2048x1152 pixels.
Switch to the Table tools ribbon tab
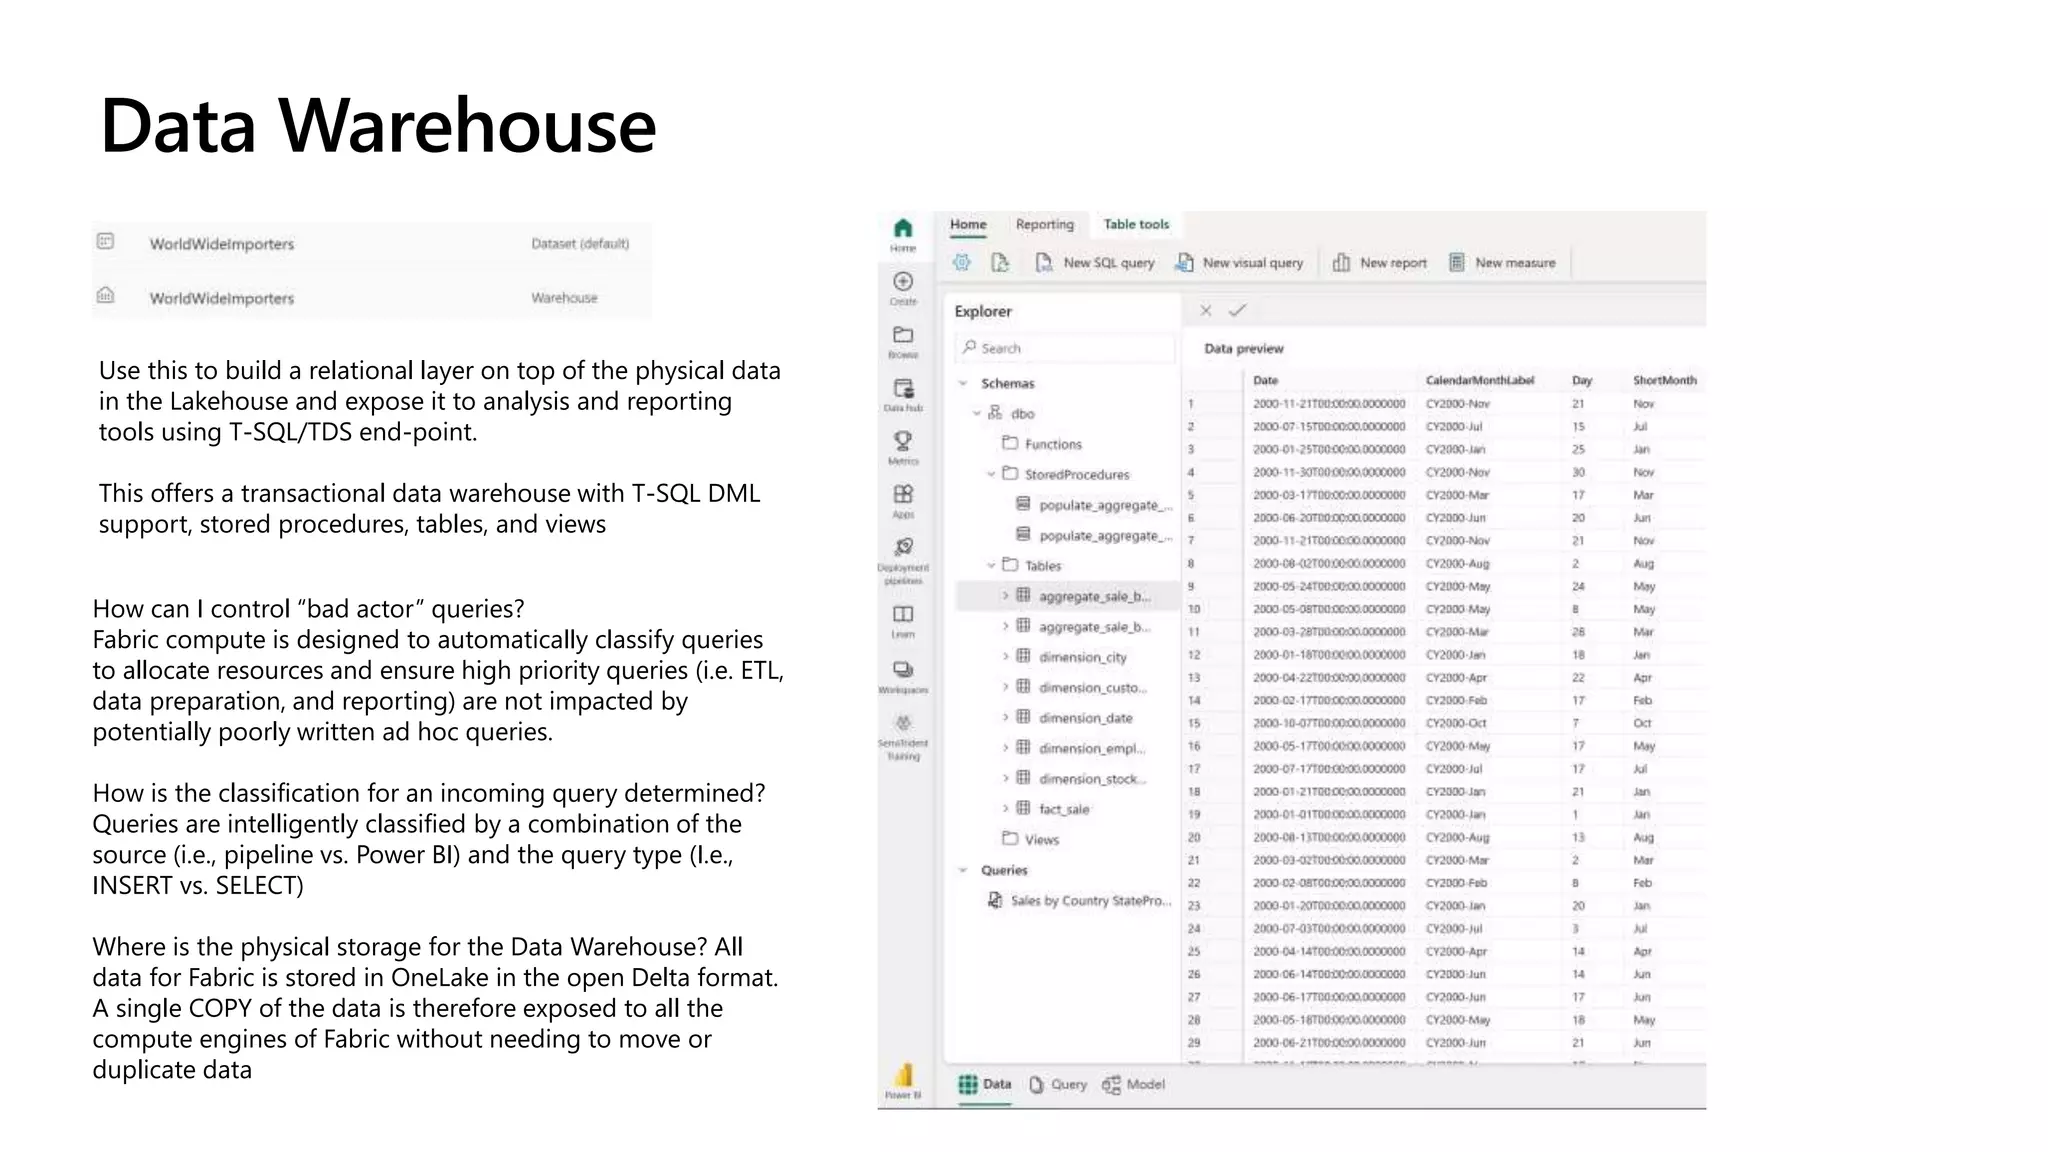tap(1136, 225)
